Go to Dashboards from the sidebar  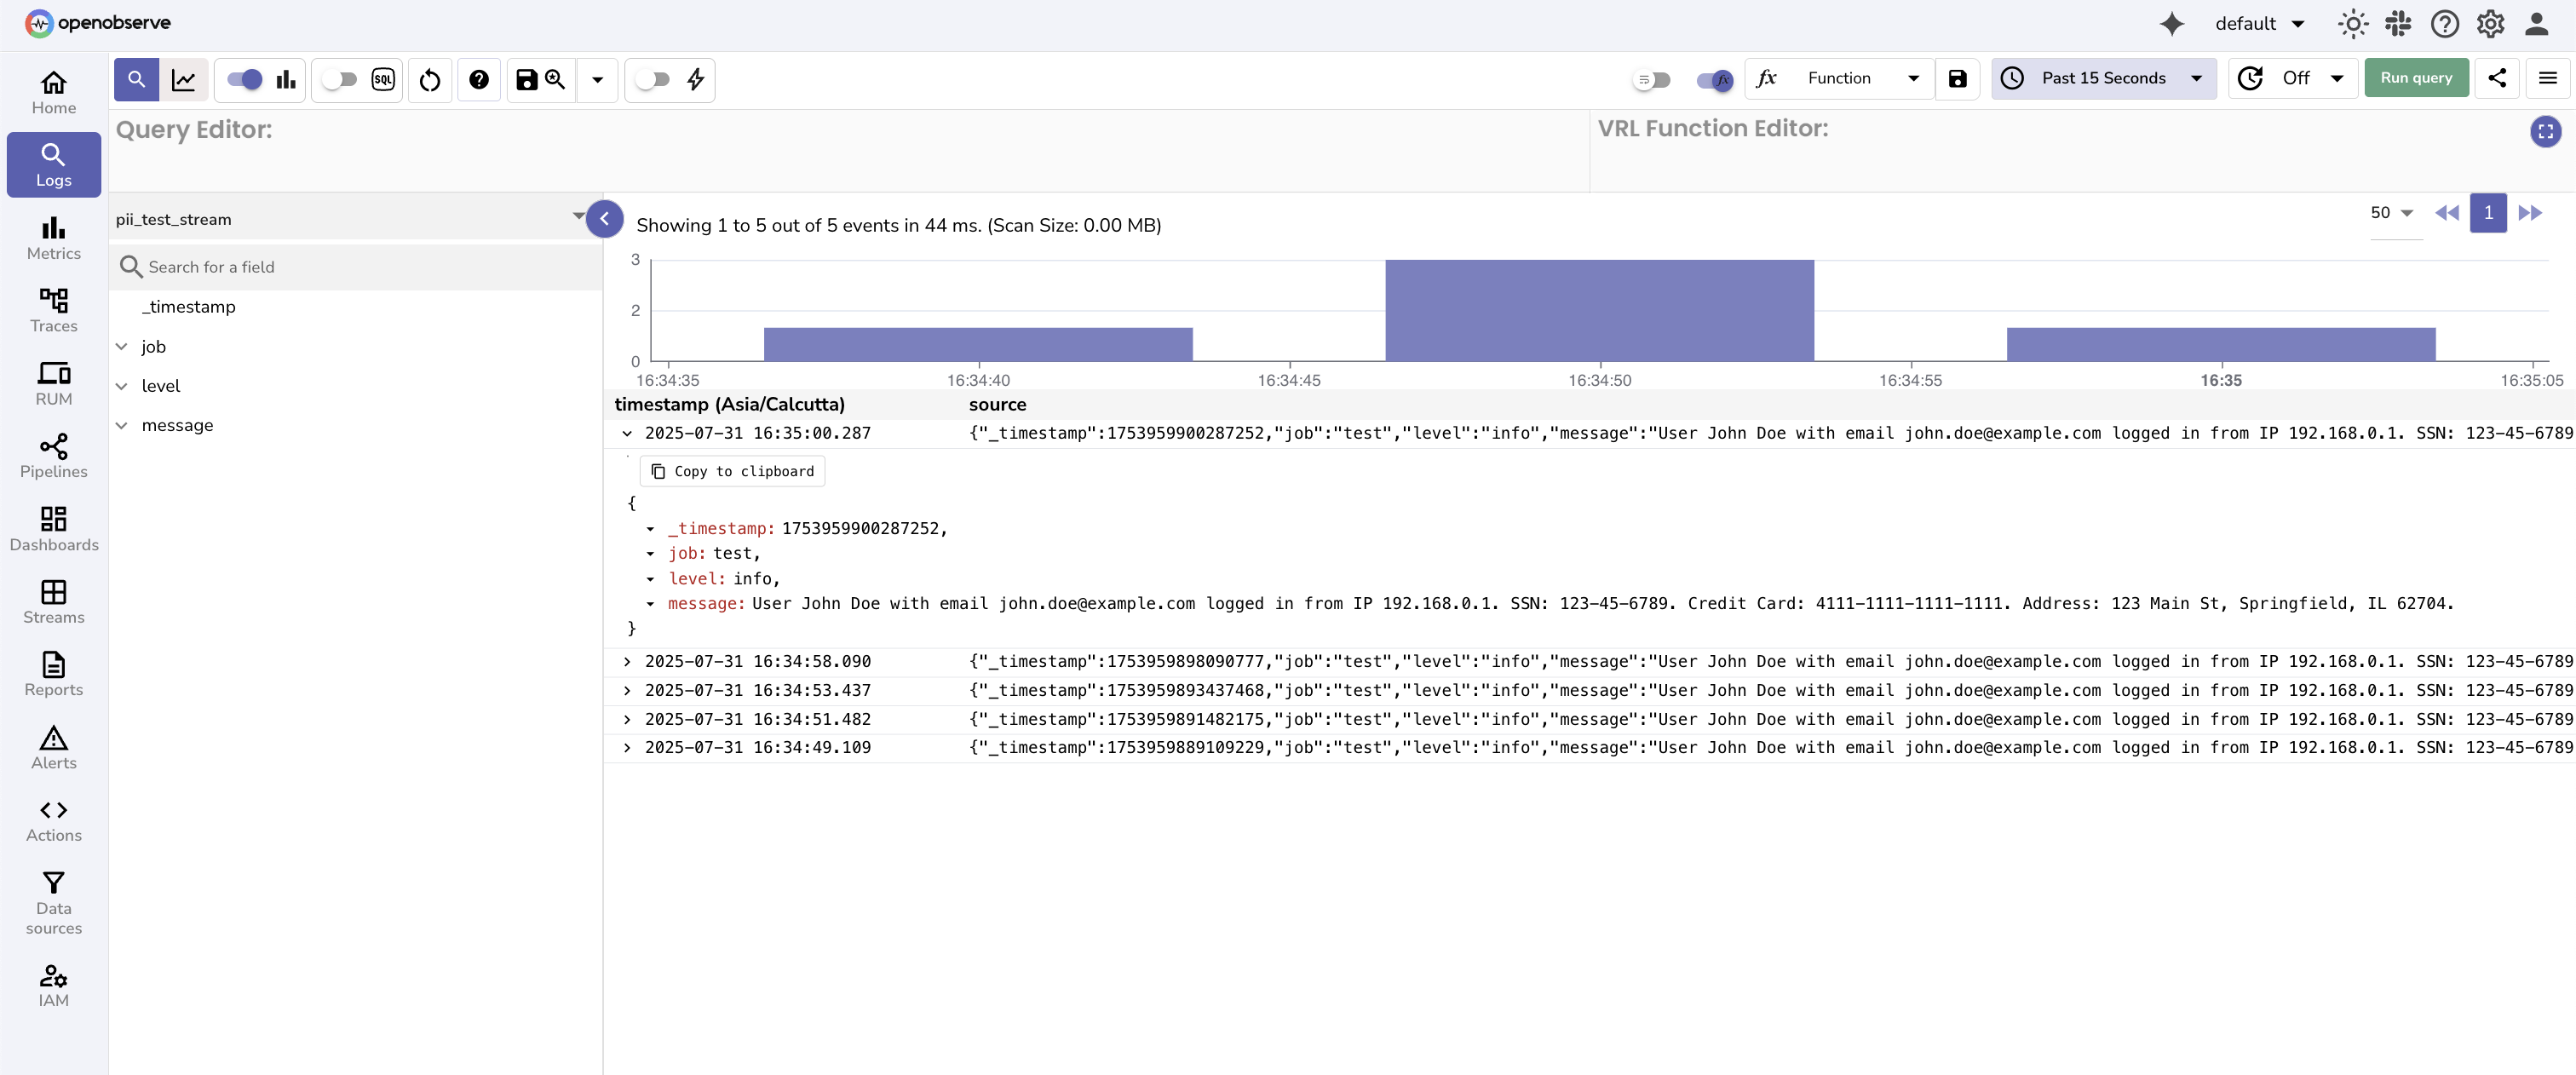pos(53,527)
